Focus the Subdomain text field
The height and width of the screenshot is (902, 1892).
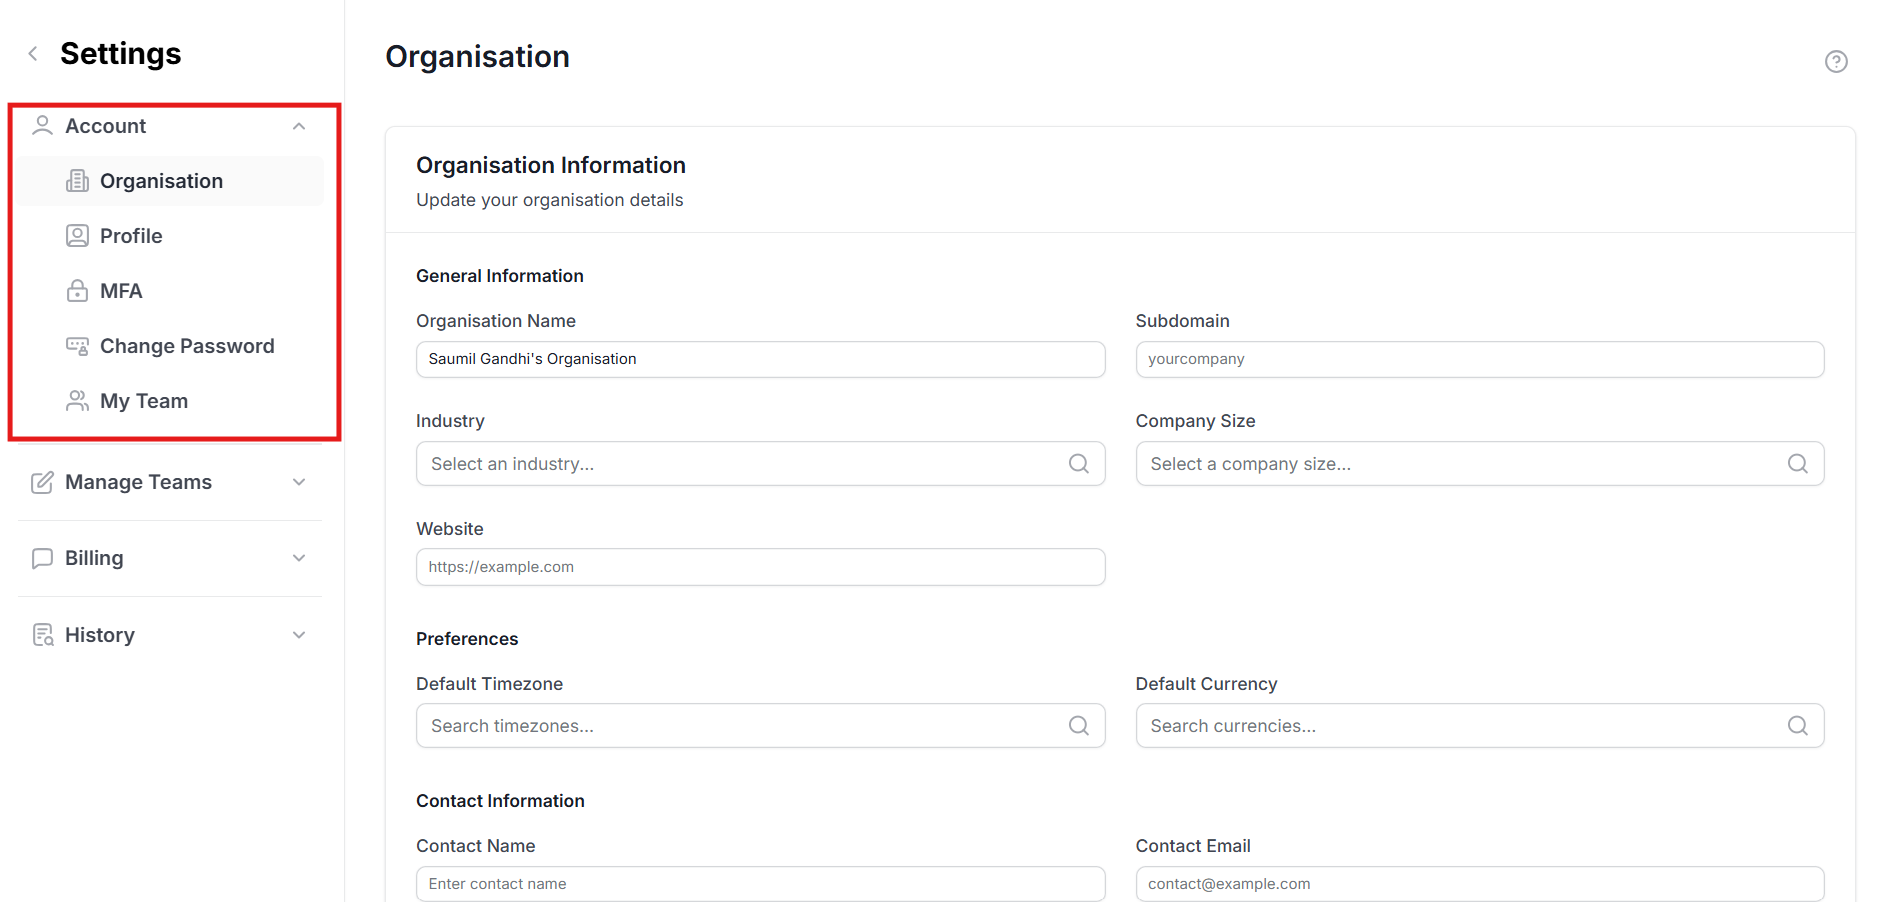(1479, 359)
